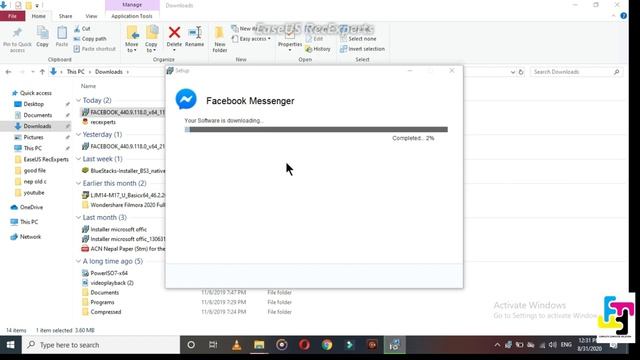Click the New folder icon

click(x=220, y=33)
